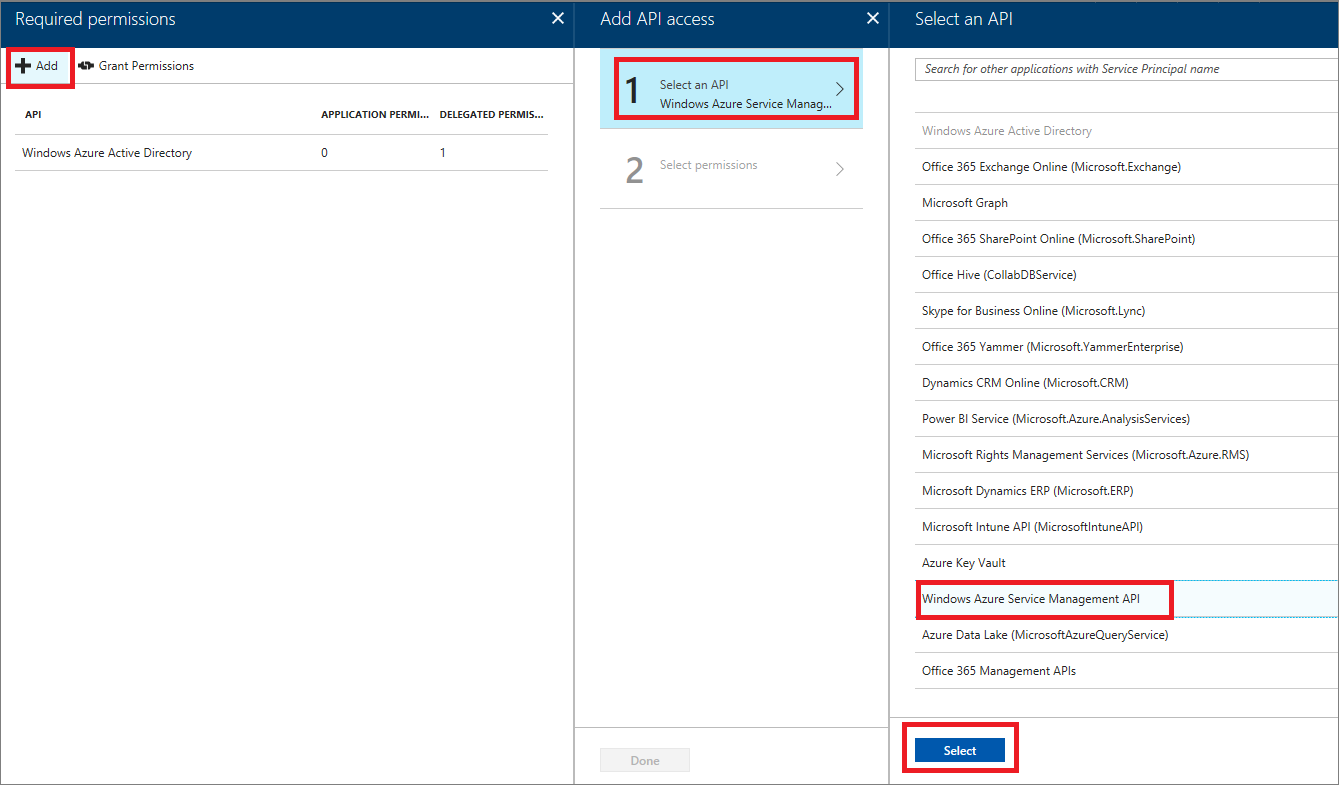Screen dimensions: 1339x785
Task: Click the Done button
Action: point(644,760)
